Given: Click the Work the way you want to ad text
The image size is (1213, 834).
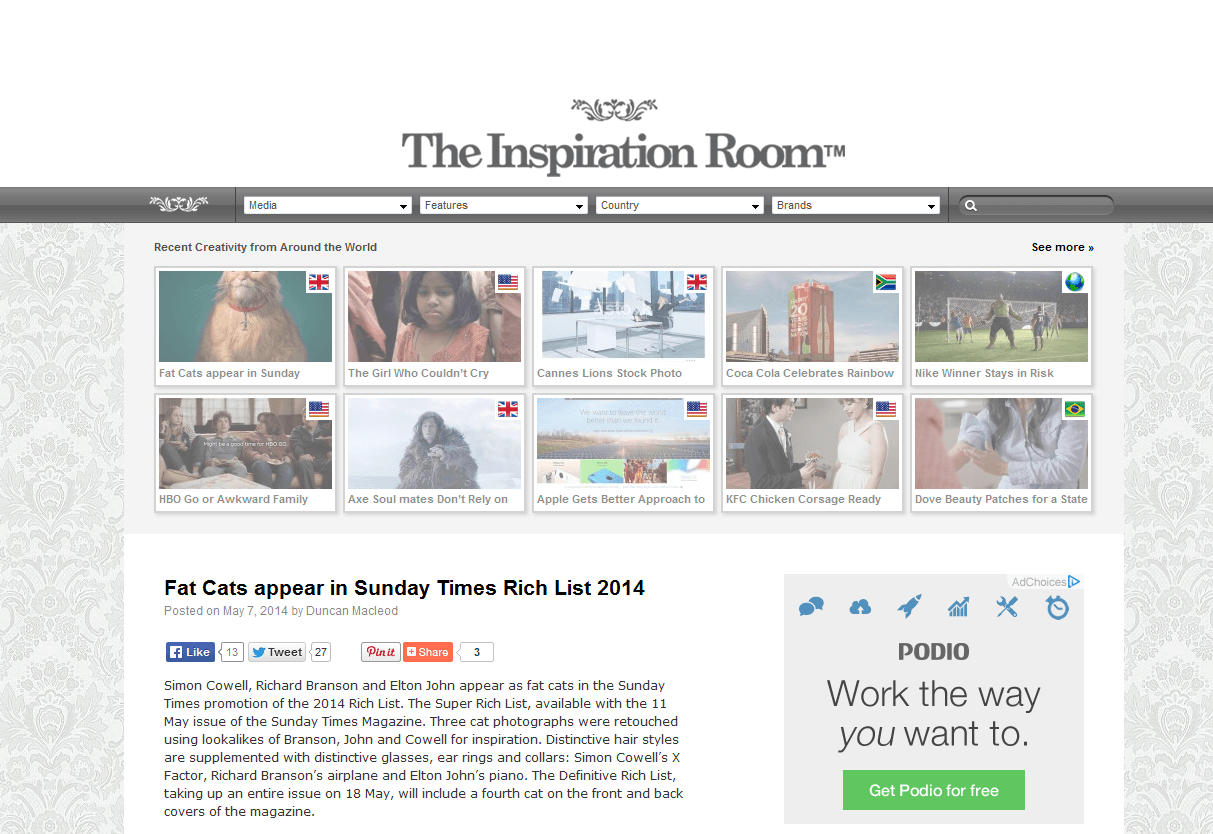Looking at the screenshot, I should (934, 714).
